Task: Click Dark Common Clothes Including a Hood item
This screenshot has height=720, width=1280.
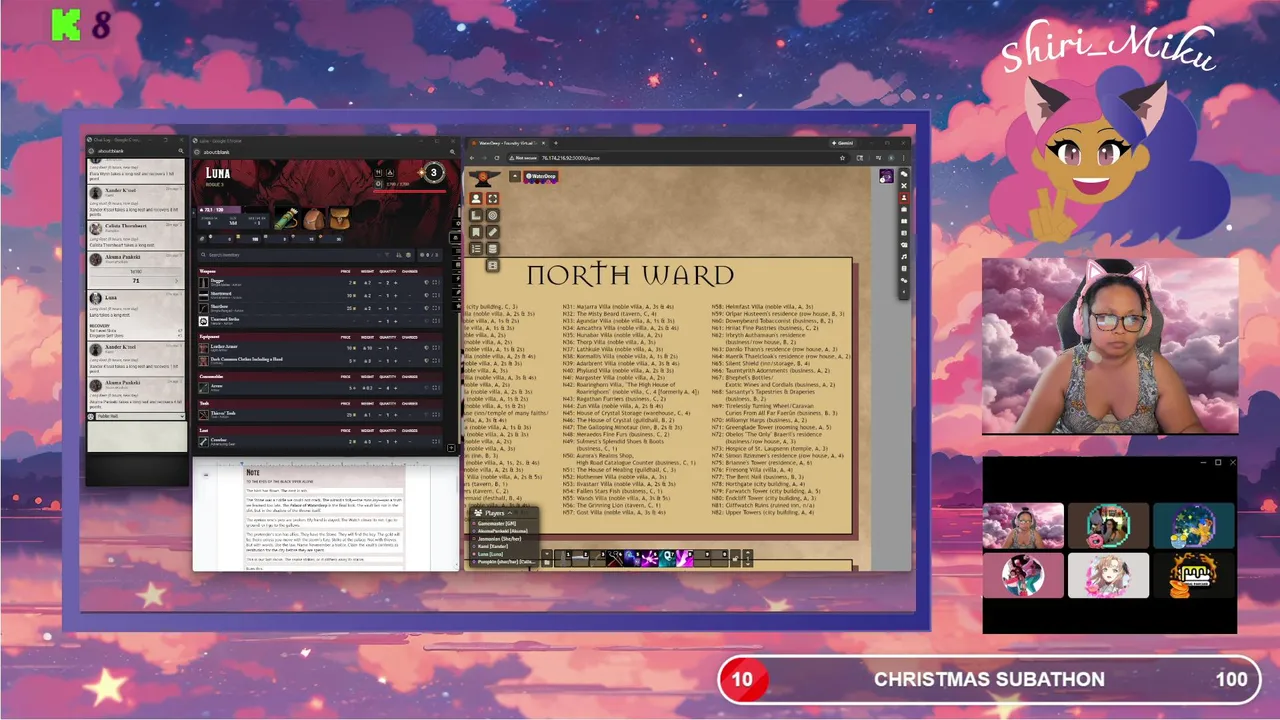Action: [x=246, y=359]
